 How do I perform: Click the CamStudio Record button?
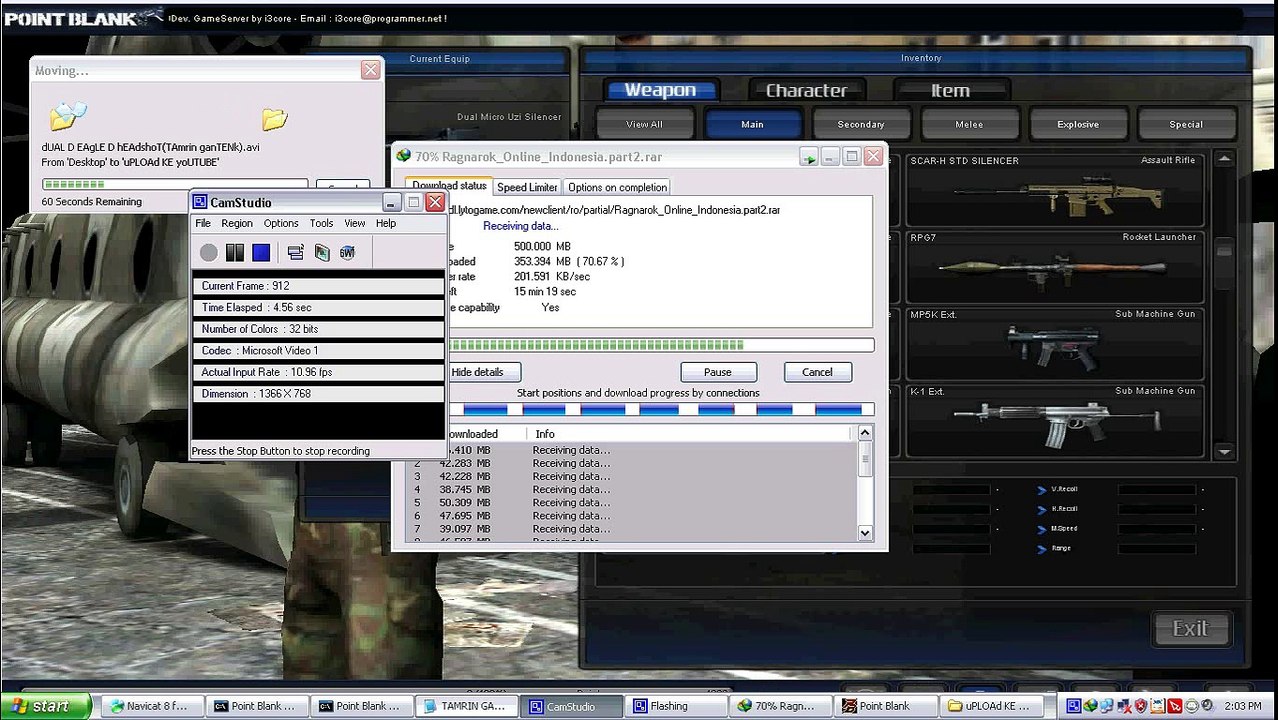pos(208,253)
